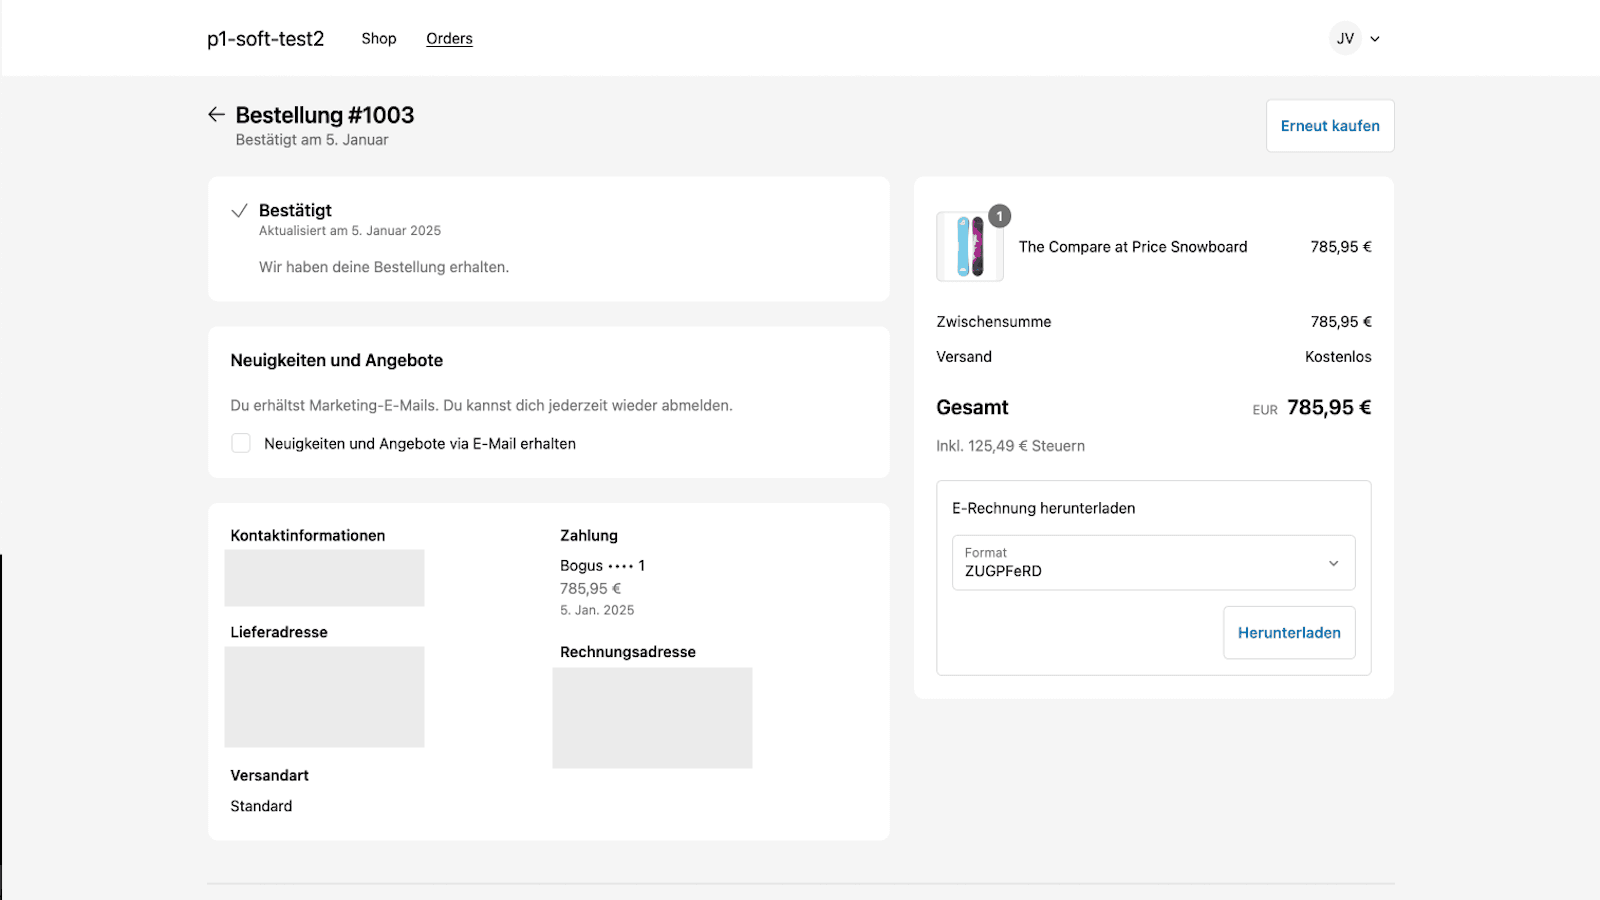The image size is (1600, 900).
Task: Select the Standard Versandart label
Action: coord(260,806)
